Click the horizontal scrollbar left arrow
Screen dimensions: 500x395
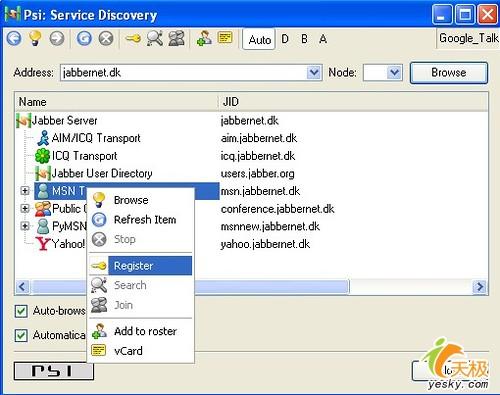22,287
